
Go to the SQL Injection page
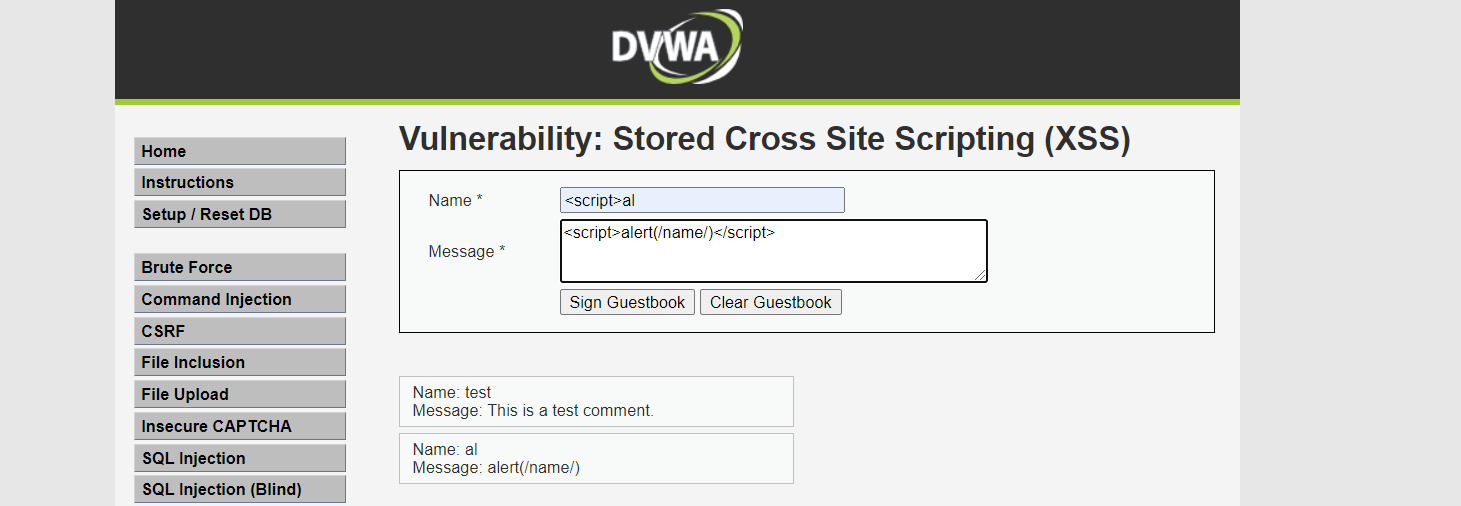240,458
